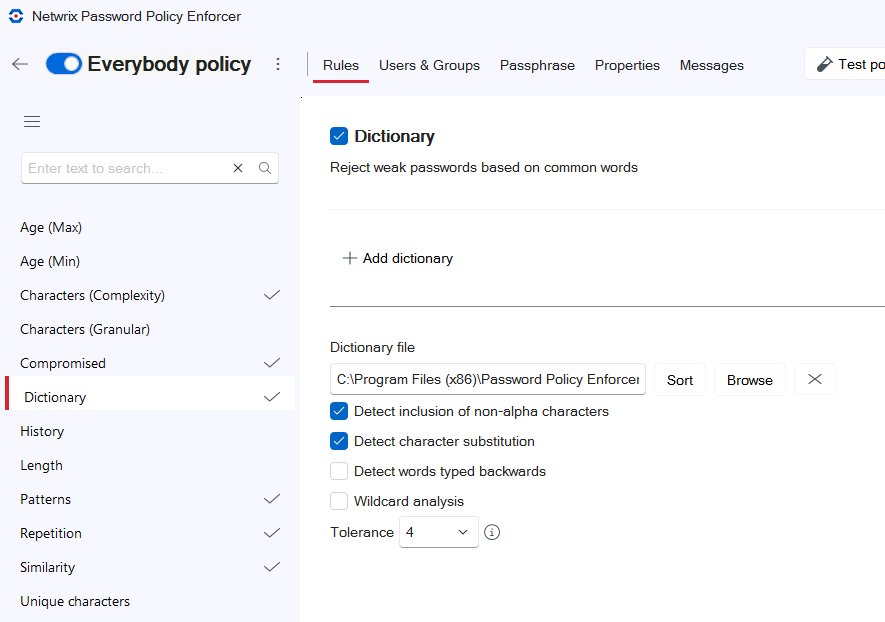This screenshot has width=885, height=622.
Task: Click the Test policy pencil icon
Action: pos(825,64)
